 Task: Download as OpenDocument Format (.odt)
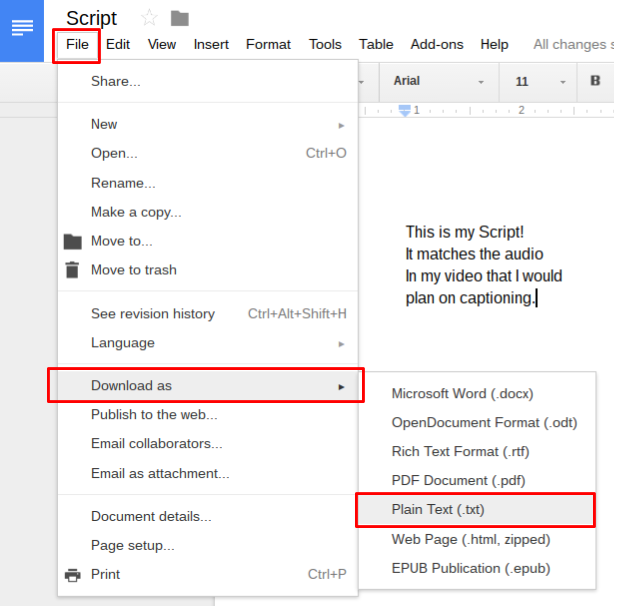pos(476,423)
